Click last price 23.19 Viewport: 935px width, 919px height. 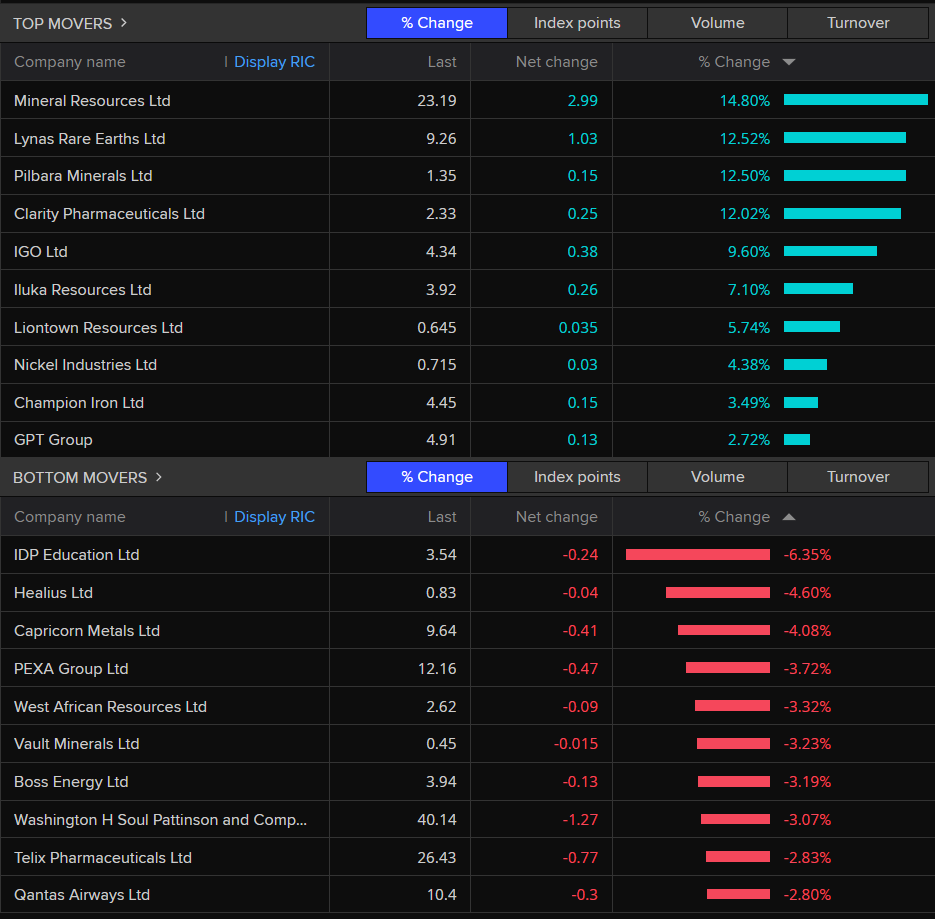coord(436,100)
